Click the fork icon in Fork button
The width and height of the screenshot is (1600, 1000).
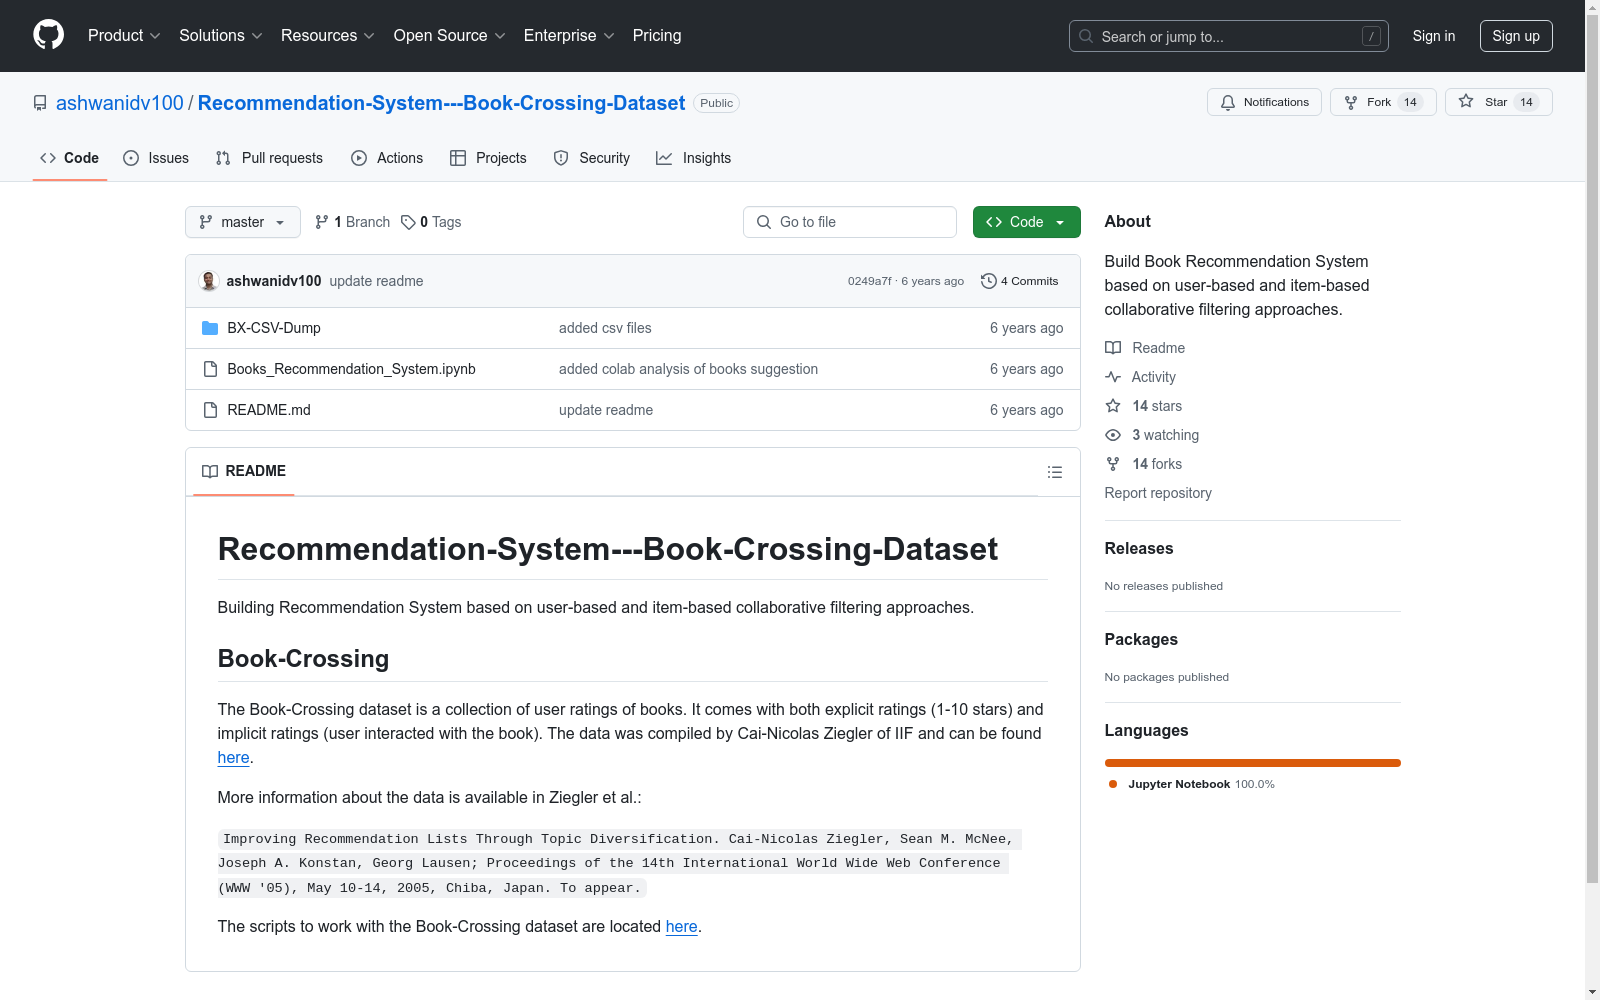point(1351,102)
